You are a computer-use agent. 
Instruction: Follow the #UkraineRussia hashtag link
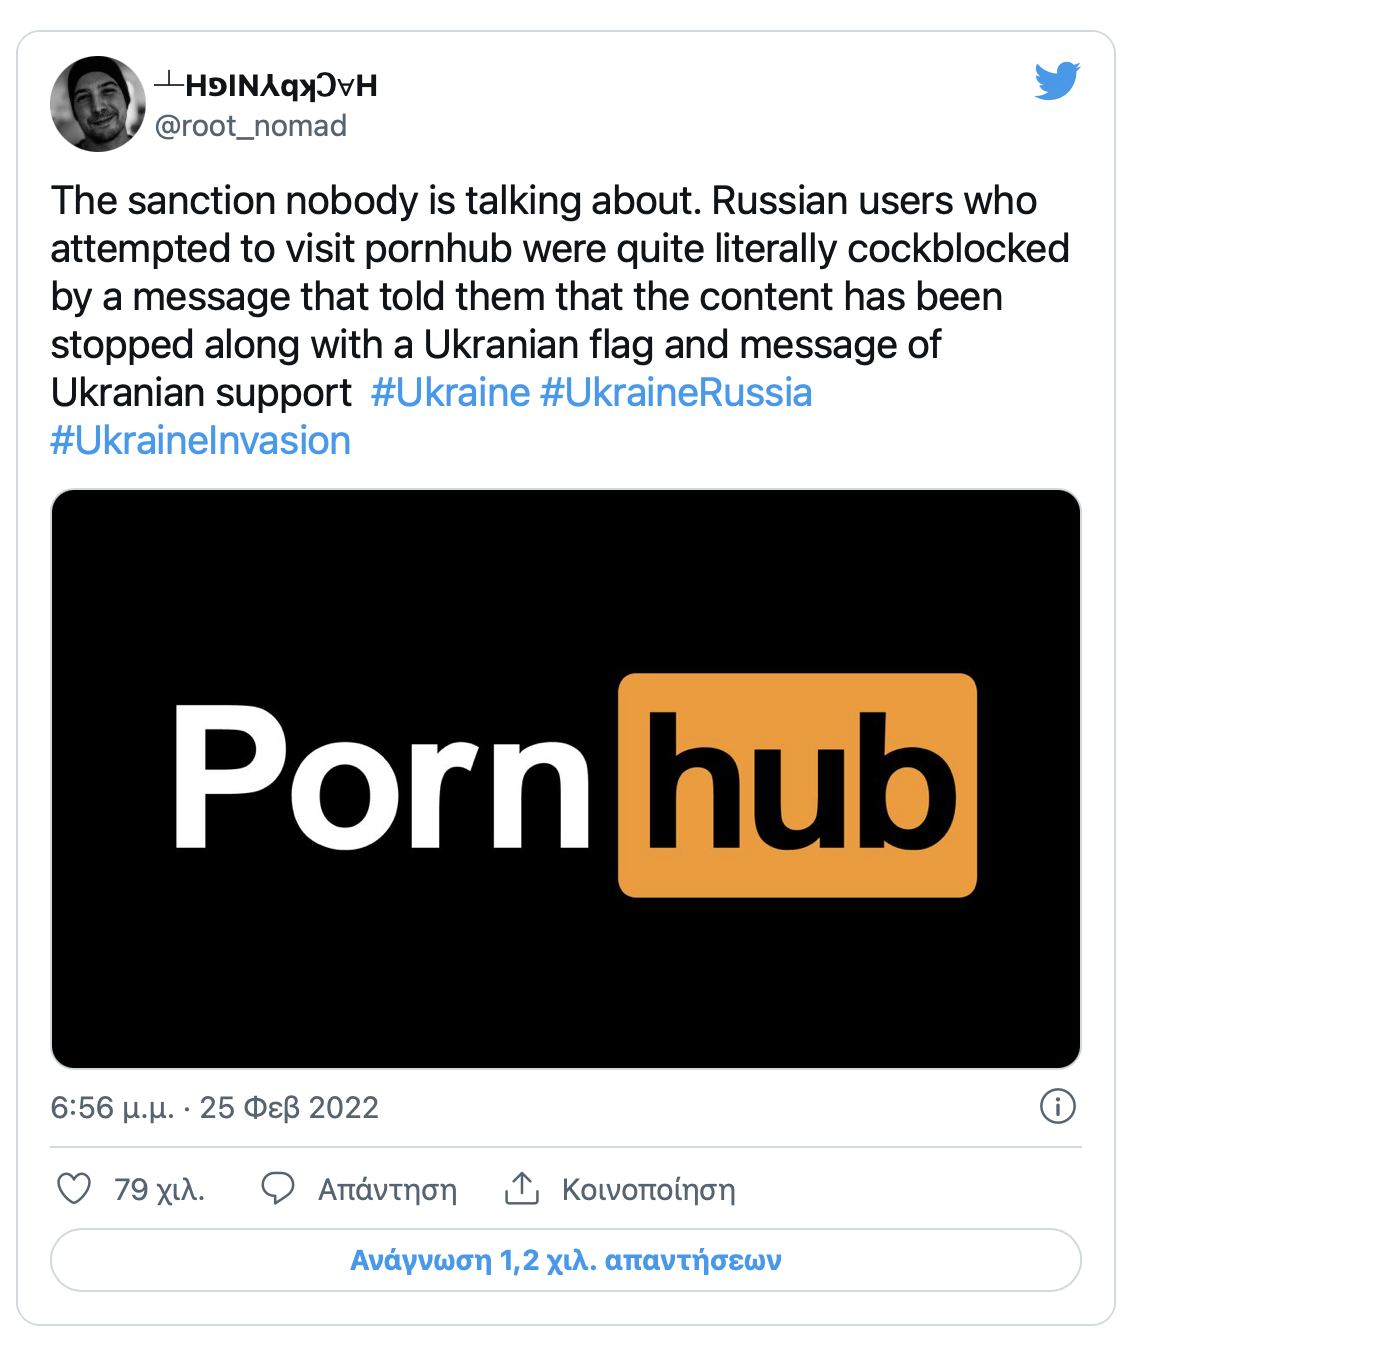point(676,393)
